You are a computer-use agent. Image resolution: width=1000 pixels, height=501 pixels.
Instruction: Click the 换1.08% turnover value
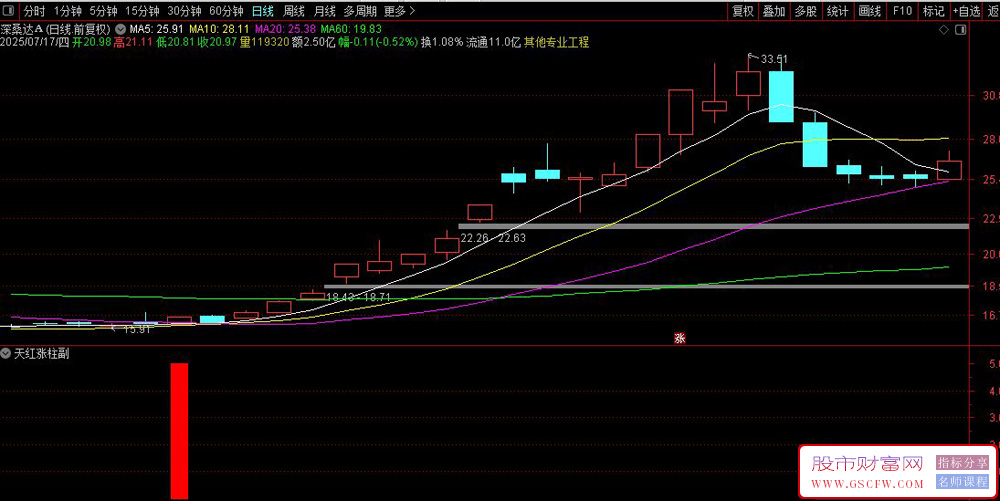pos(442,43)
